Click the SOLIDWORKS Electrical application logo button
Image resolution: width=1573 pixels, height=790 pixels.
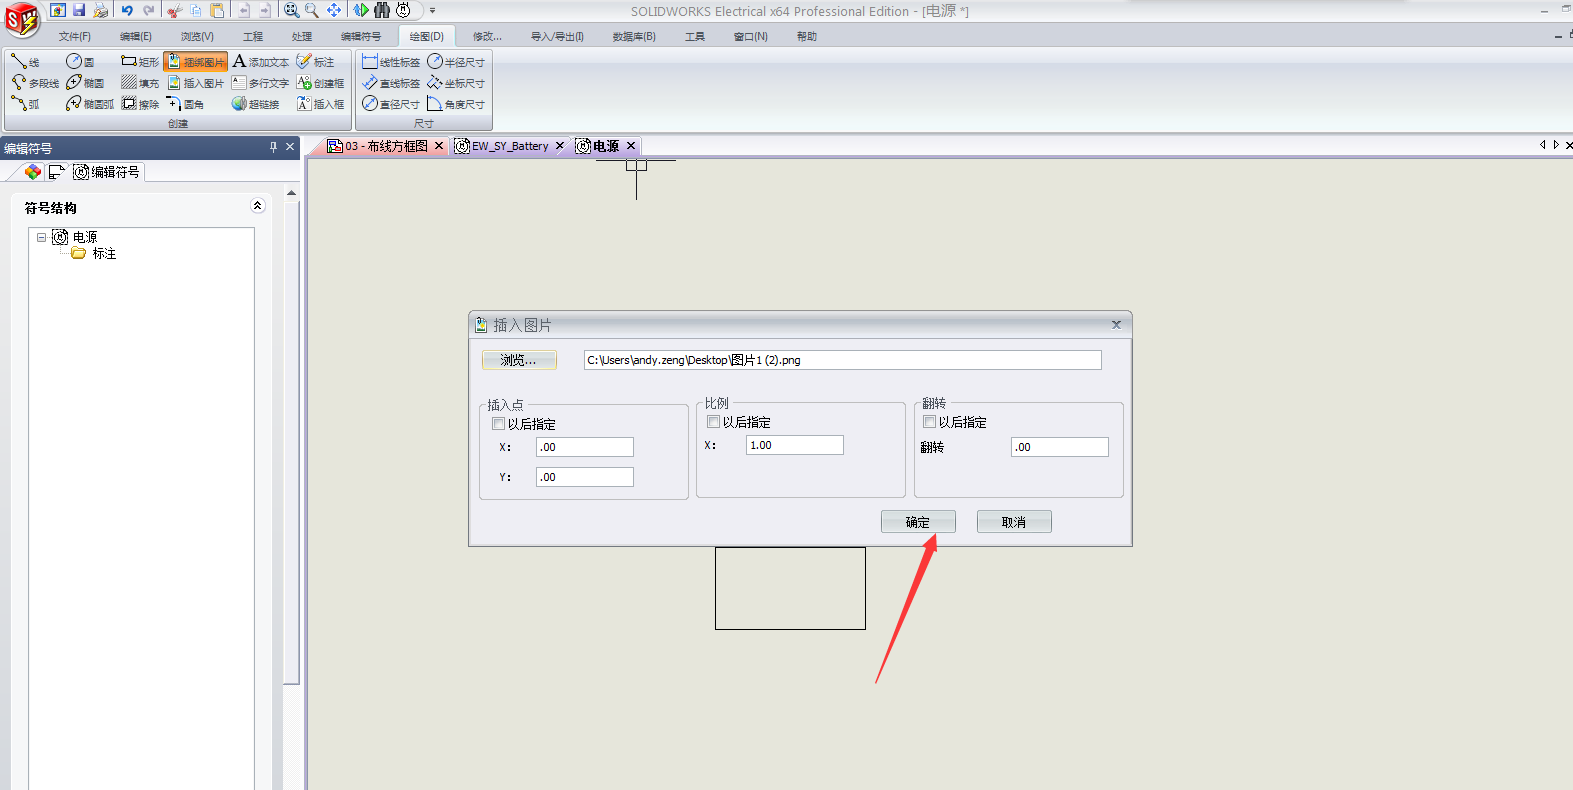(x=22, y=19)
